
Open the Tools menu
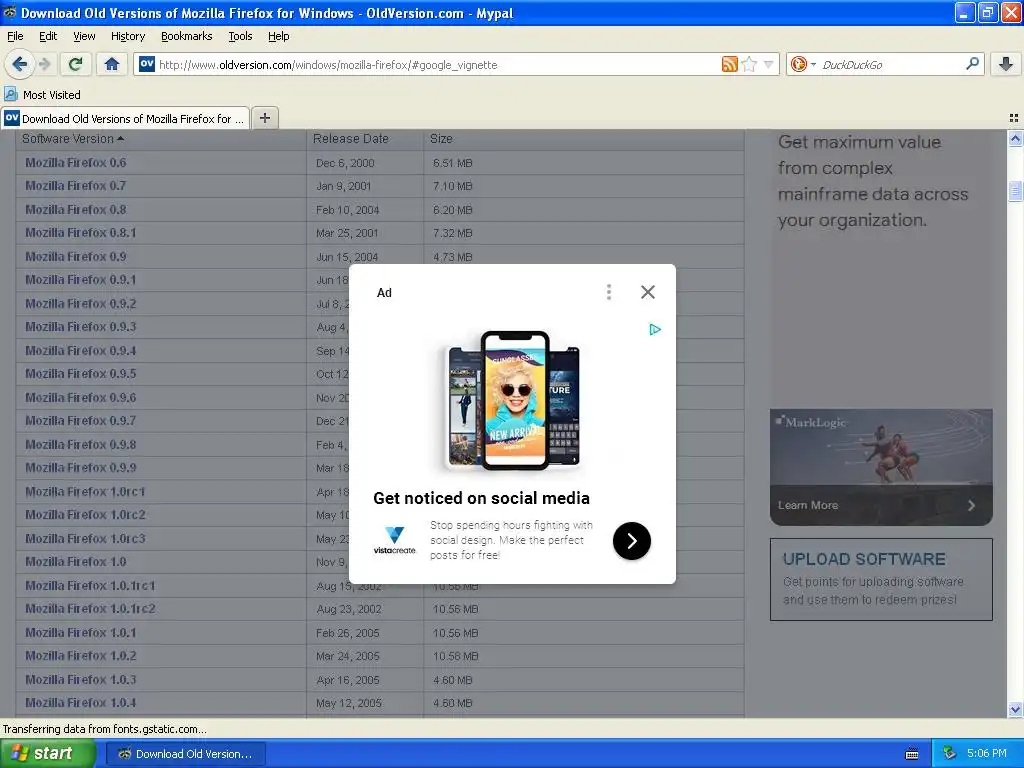pos(240,37)
